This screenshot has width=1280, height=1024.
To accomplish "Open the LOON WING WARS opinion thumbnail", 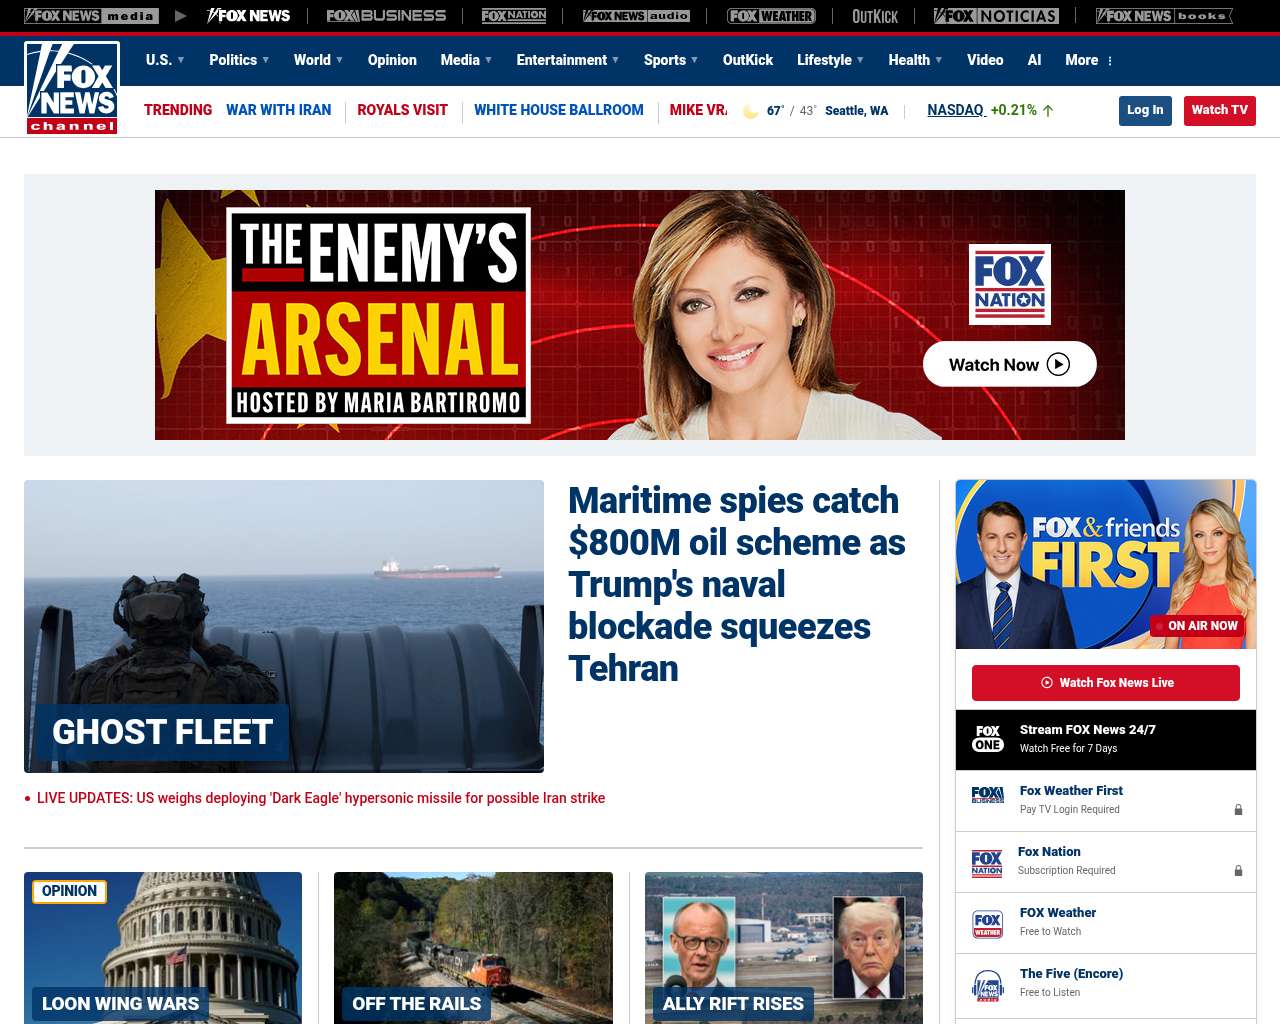I will point(163,948).
